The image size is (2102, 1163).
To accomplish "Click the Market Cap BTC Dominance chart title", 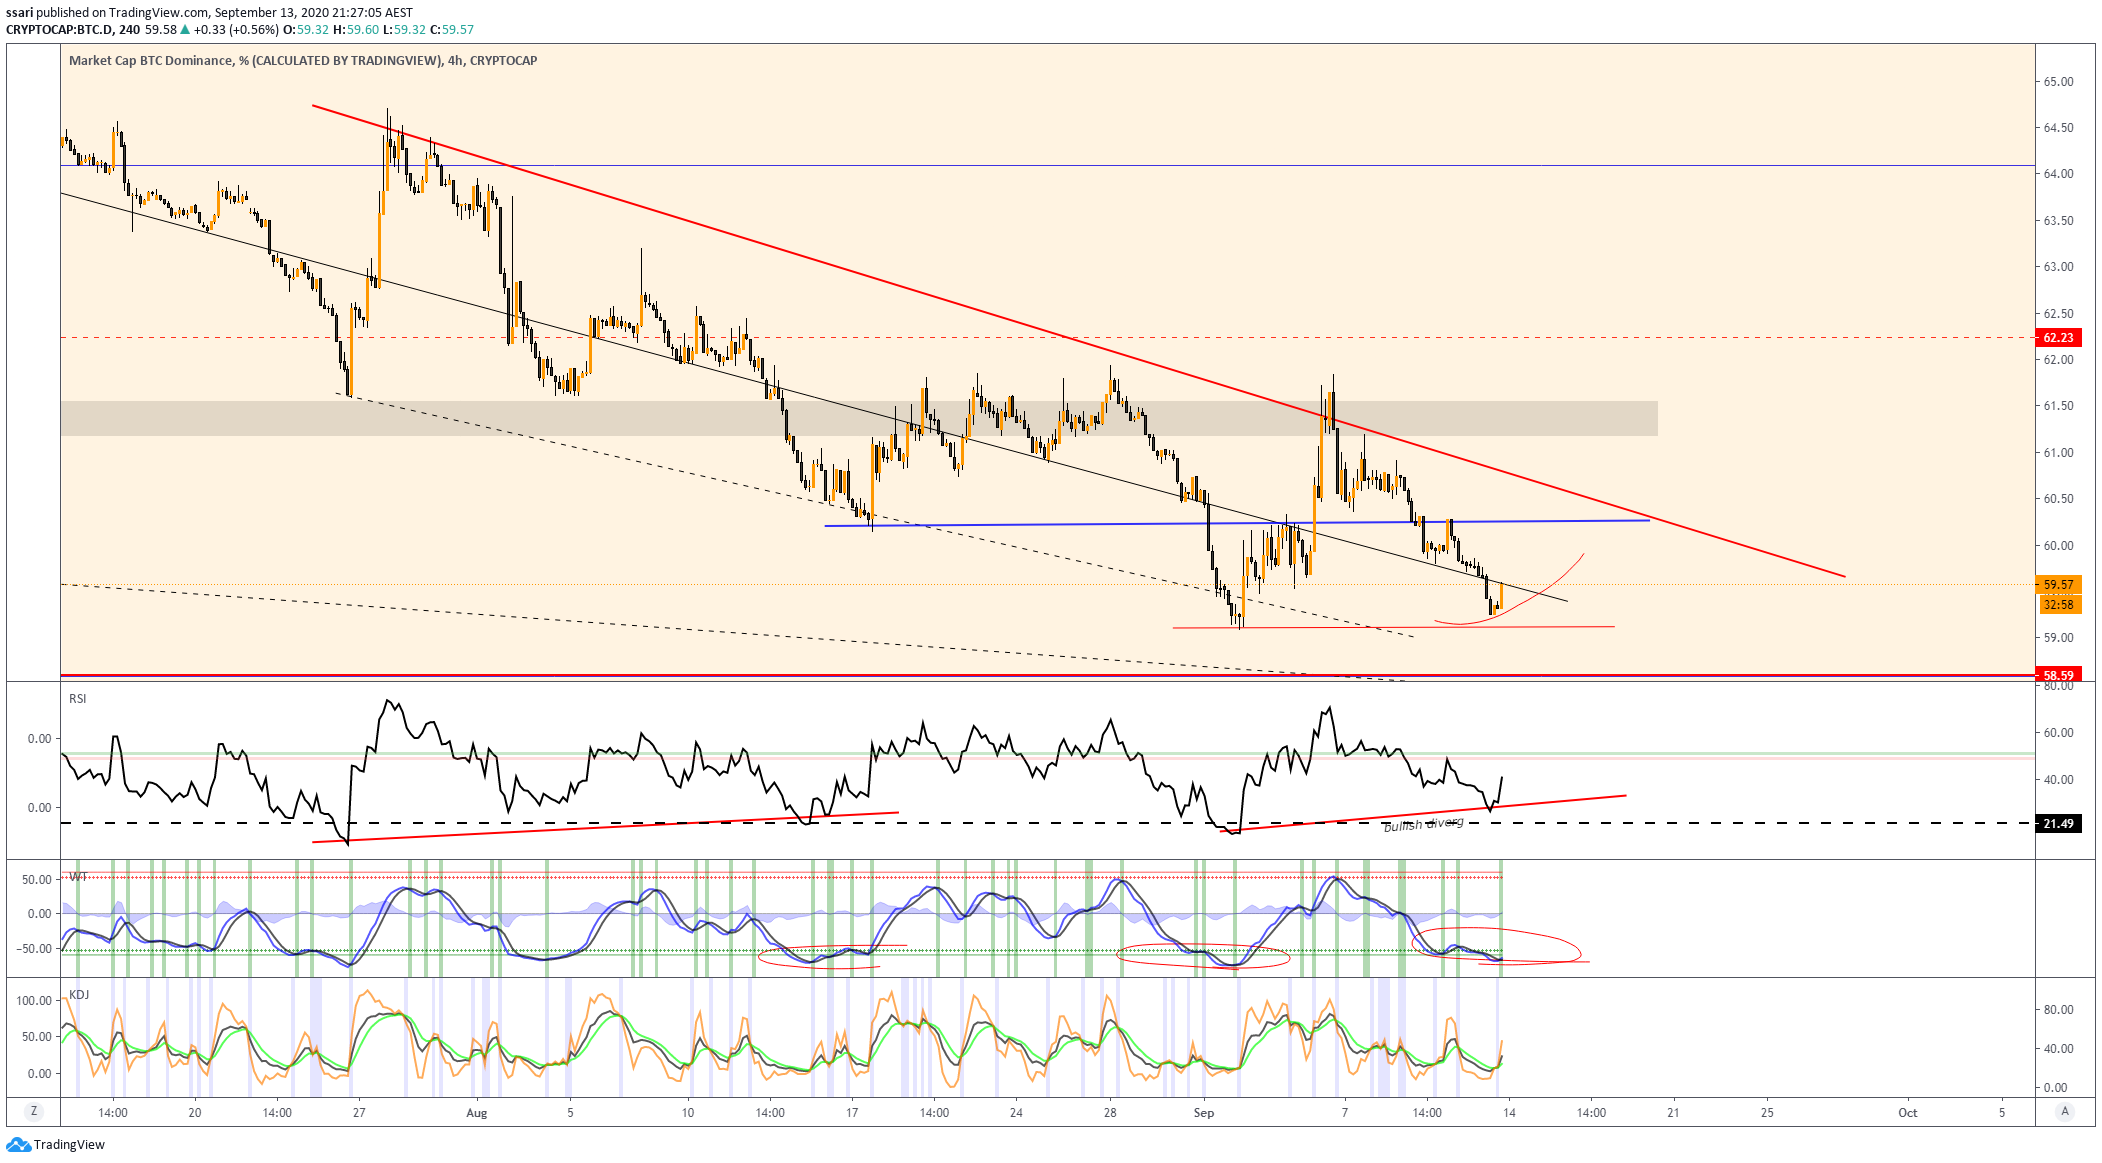I will (303, 60).
